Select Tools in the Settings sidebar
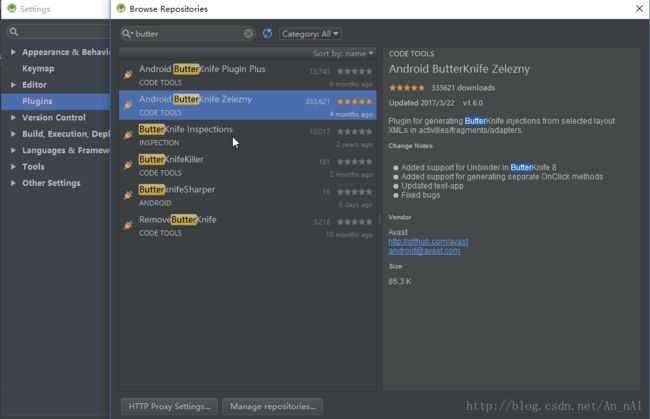The image size is (650, 419). (33, 167)
